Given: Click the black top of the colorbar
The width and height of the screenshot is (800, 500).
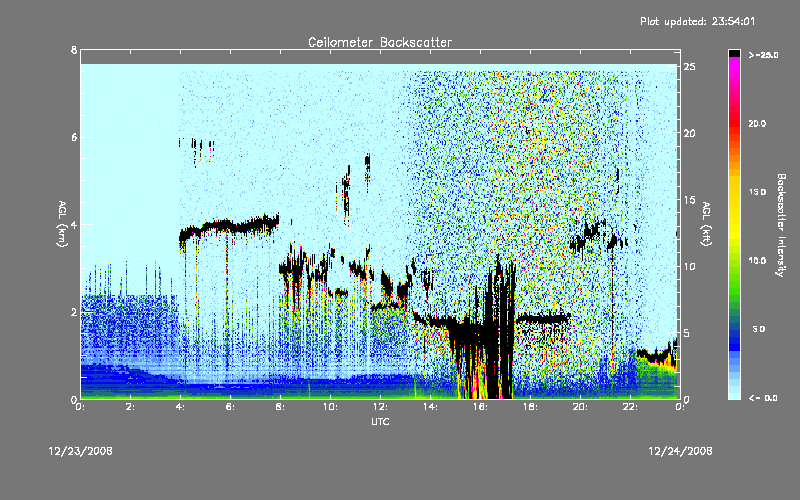Looking at the screenshot, I should tap(734, 53).
